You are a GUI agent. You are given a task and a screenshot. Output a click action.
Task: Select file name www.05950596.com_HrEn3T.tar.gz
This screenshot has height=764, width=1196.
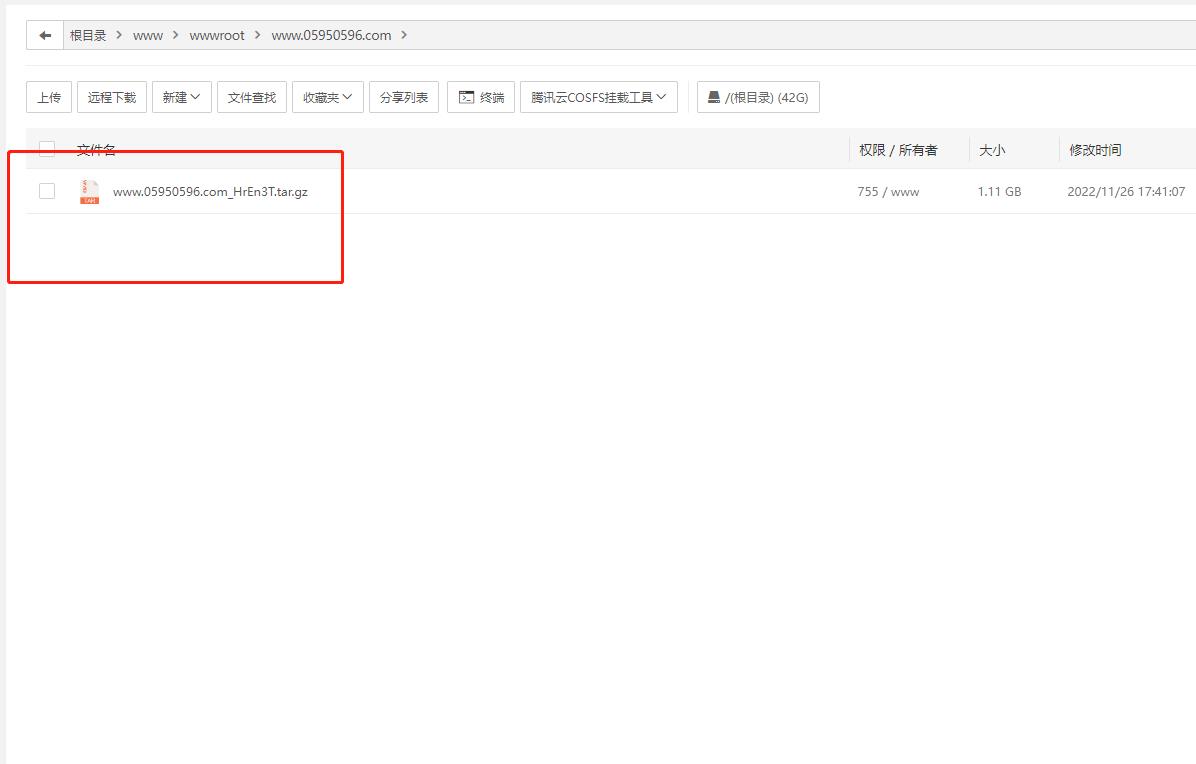(211, 191)
